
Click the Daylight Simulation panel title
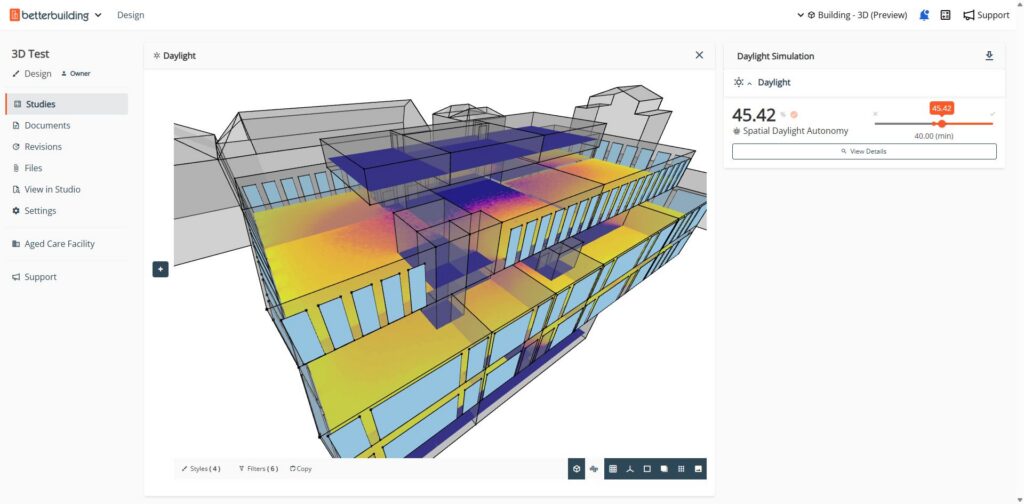click(775, 56)
